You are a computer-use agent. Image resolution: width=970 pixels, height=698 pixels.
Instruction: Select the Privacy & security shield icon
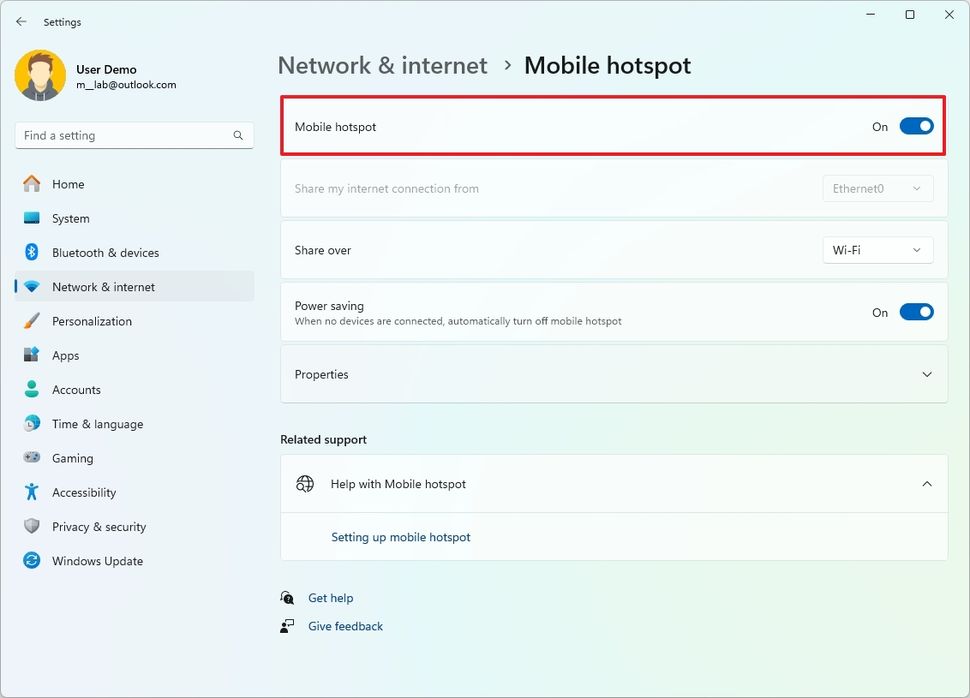[x=32, y=526]
